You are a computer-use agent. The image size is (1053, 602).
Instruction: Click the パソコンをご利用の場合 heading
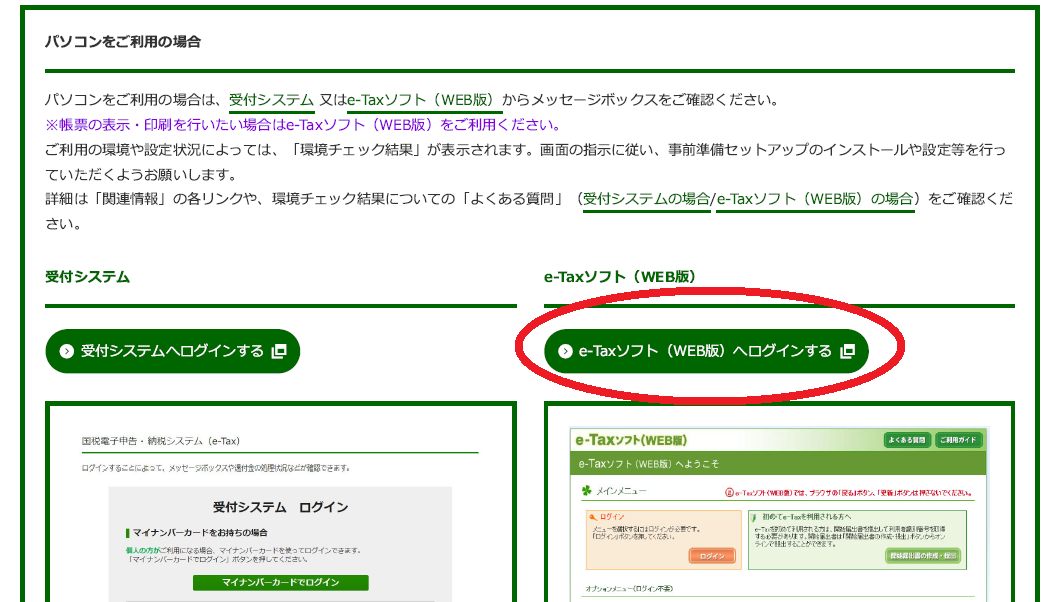click(123, 42)
